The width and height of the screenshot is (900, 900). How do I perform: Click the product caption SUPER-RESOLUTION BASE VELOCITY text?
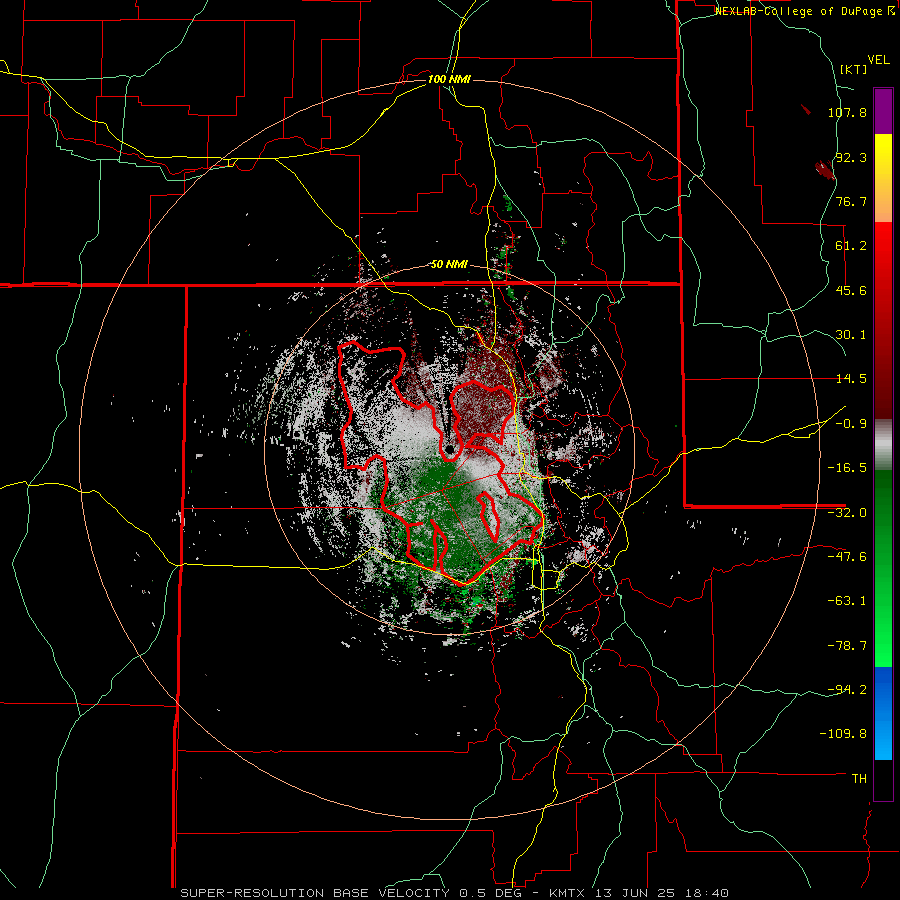pos(317,893)
